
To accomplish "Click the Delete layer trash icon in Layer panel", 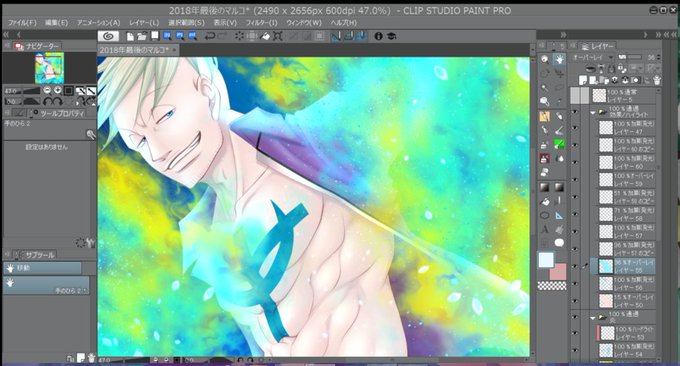I will (x=657, y=80).
